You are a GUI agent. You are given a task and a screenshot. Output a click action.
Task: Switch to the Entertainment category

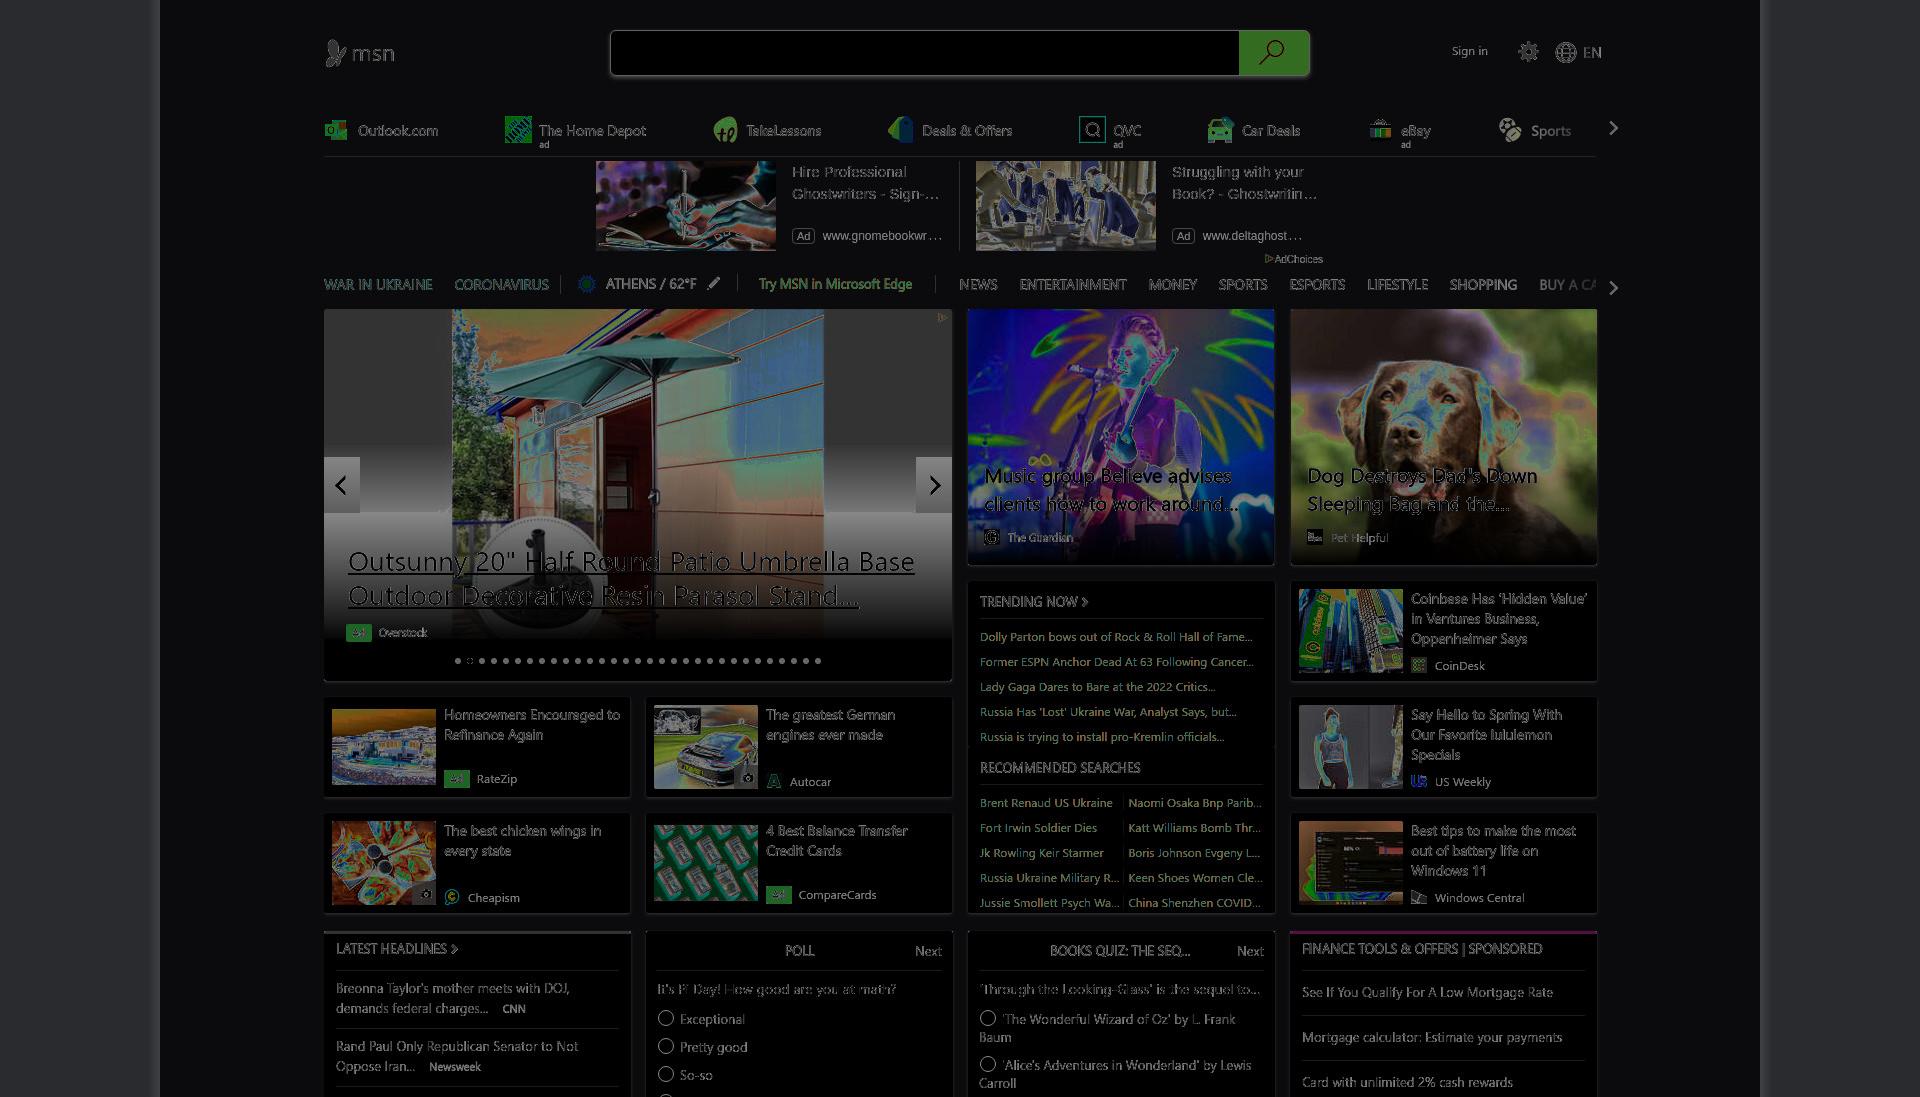point(1073,285)
